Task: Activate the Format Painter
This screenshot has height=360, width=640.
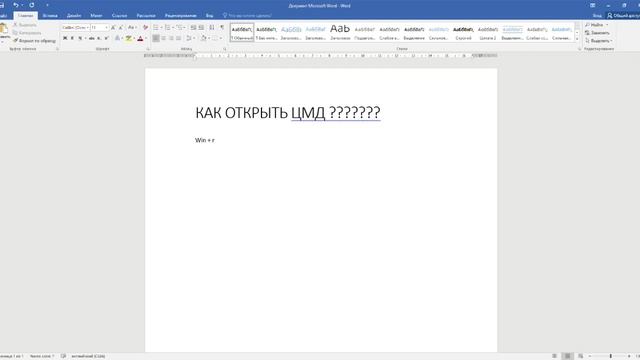Action: pyautogui.click(x=34, y=41)
